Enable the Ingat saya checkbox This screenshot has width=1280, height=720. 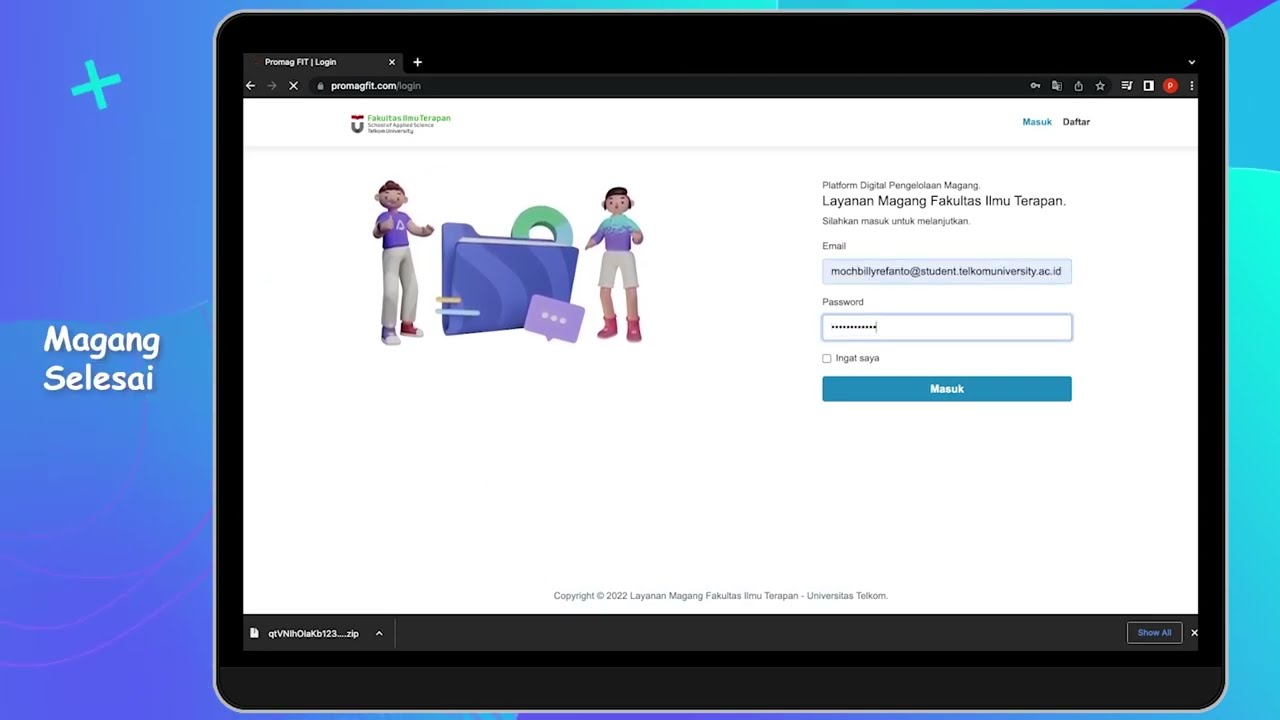point(827,358)
